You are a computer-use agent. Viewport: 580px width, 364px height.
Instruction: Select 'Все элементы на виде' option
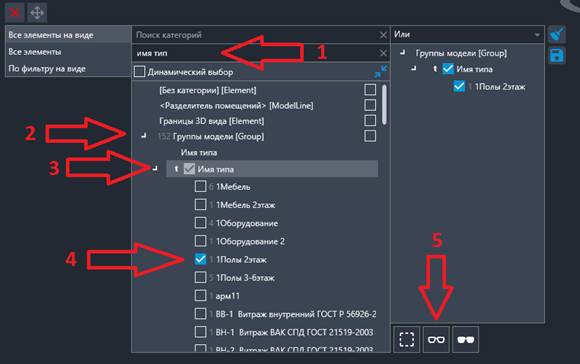click(x=68, y=35)
